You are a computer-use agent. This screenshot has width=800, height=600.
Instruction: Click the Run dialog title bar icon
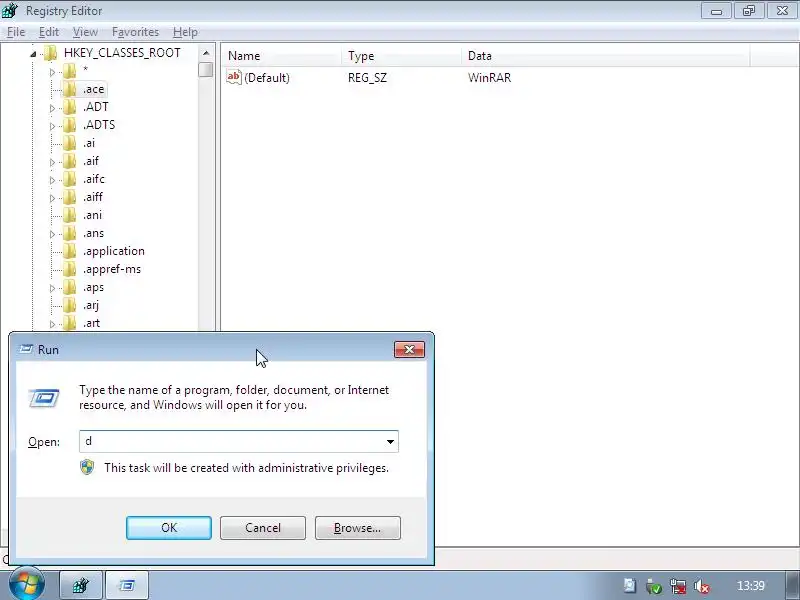coord(26,349)
